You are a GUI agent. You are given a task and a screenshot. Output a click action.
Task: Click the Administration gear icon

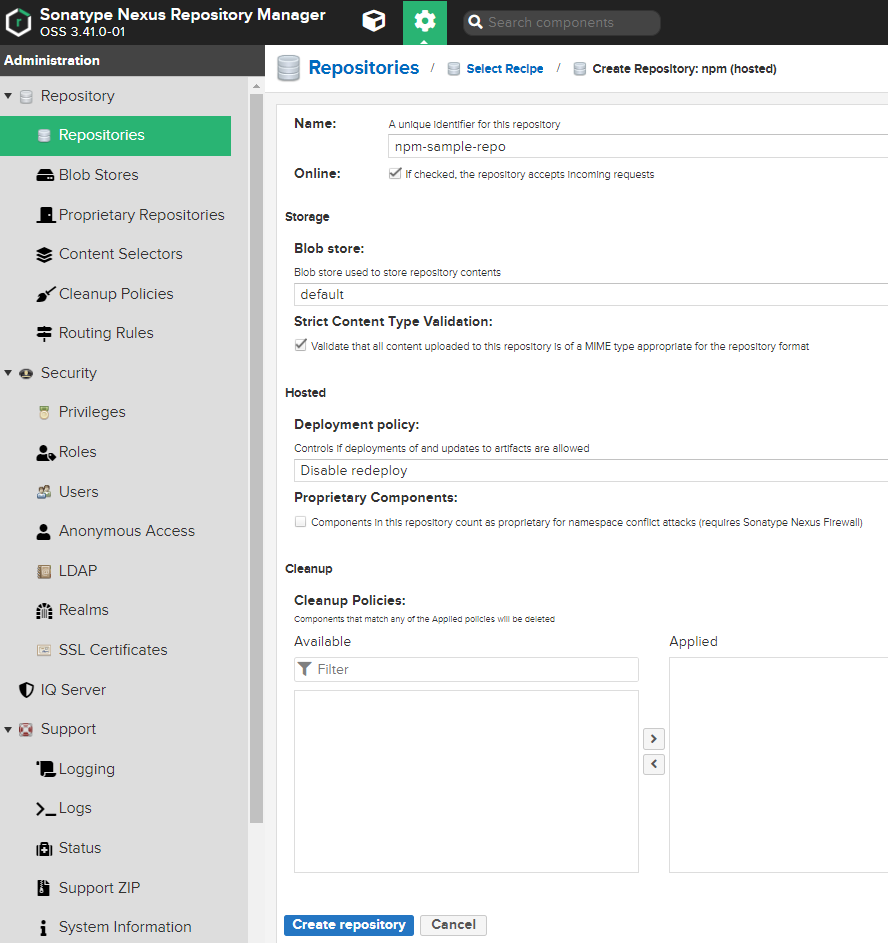(x=425, y=20)
